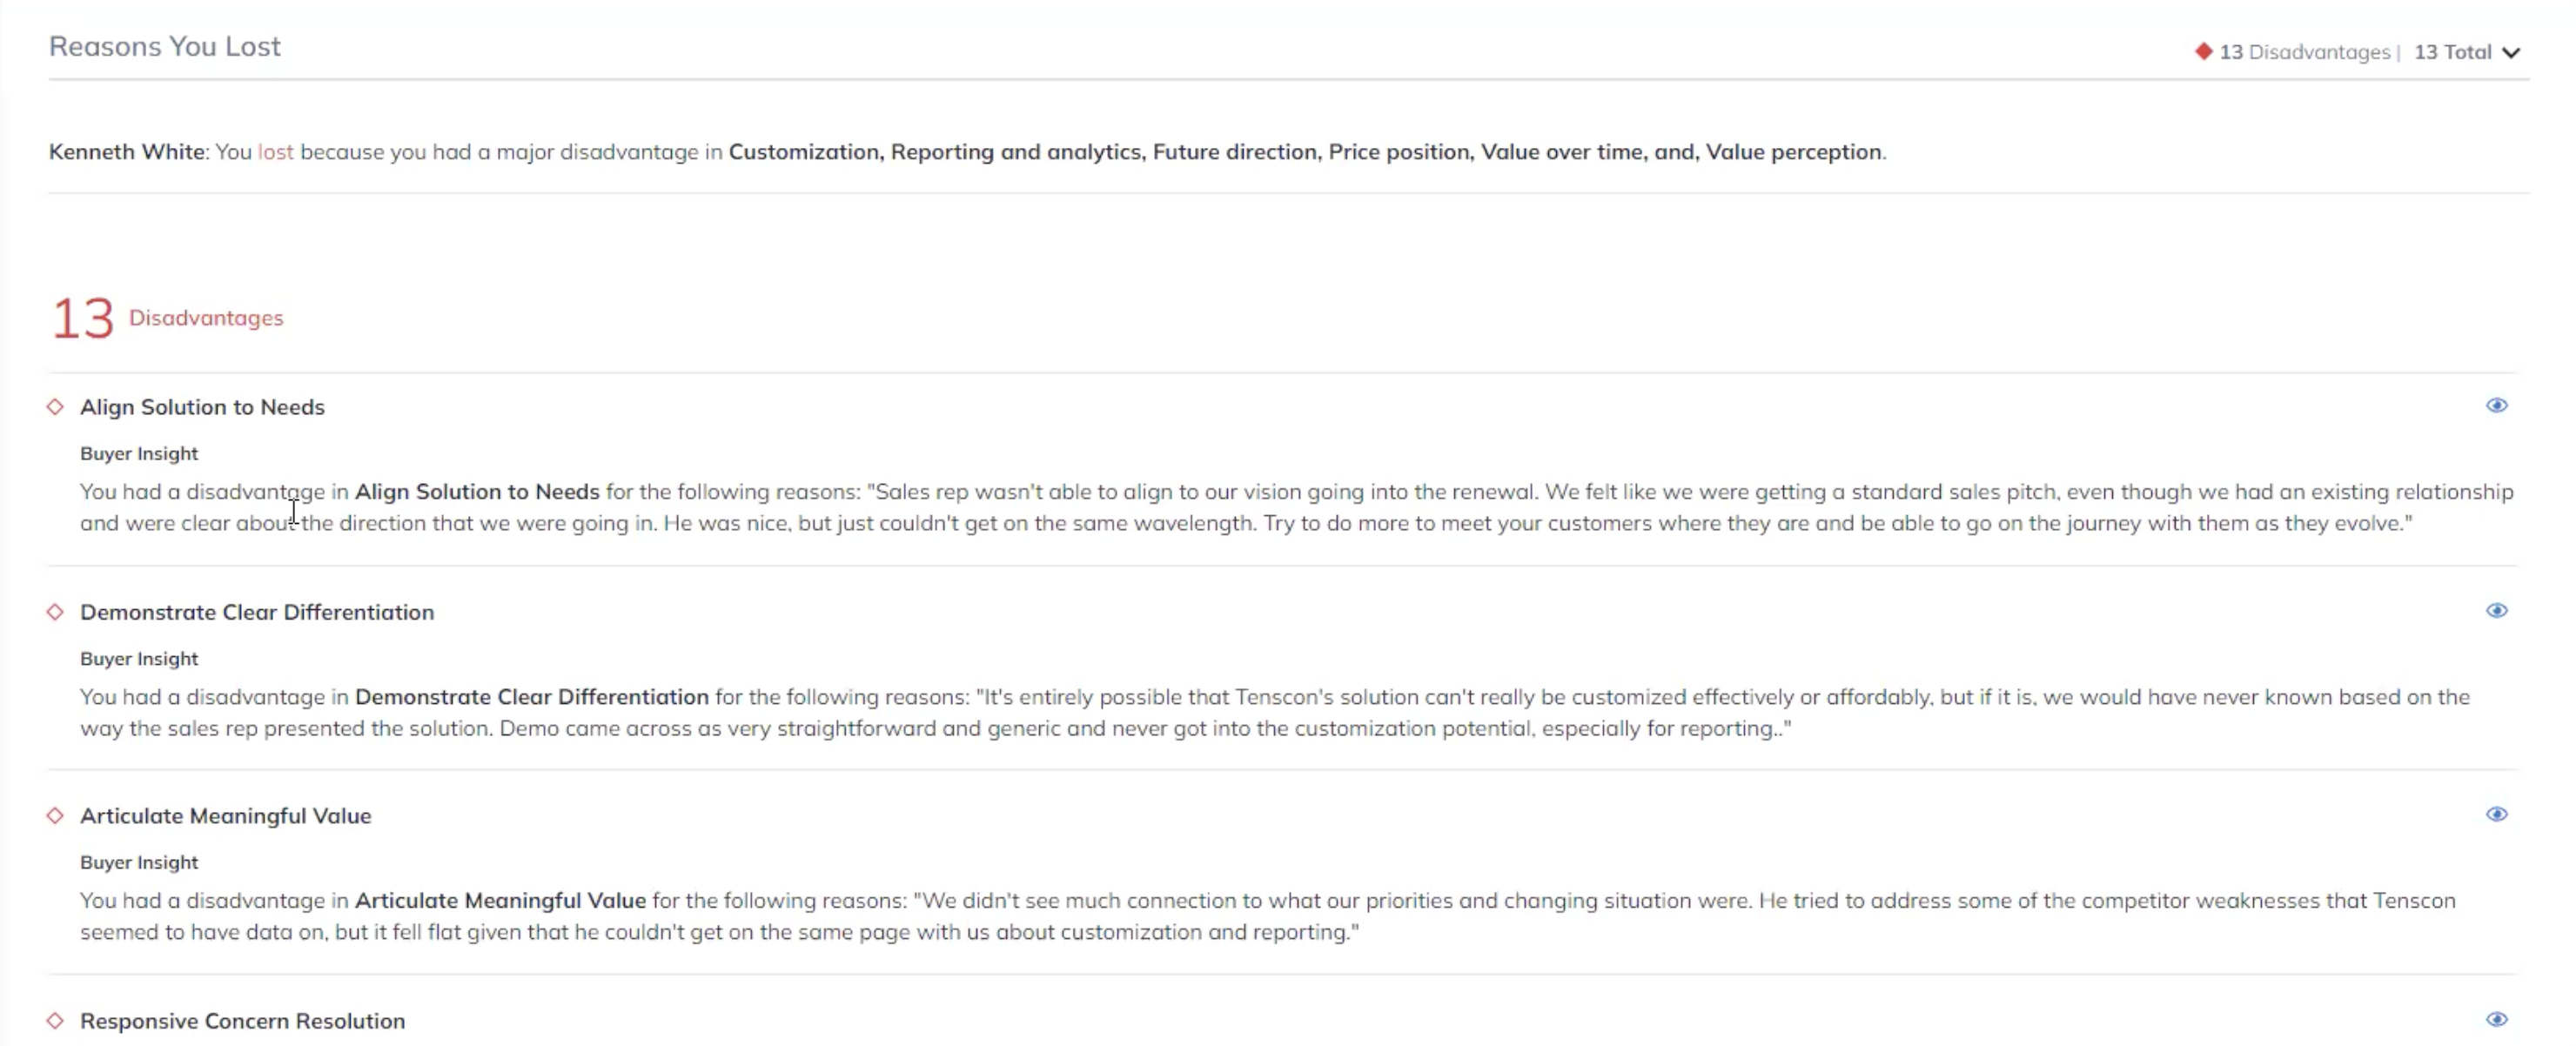Screen dimensions: 2576x1046
Task: Select the Align Solution to Needs heading
Action: 202,407
